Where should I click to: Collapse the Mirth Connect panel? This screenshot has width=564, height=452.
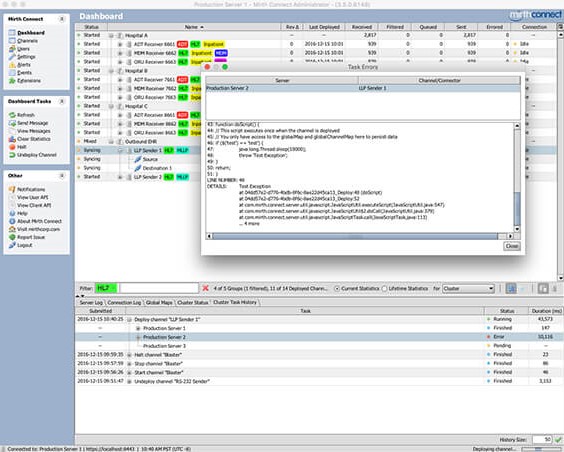click(x=62, y=19)
